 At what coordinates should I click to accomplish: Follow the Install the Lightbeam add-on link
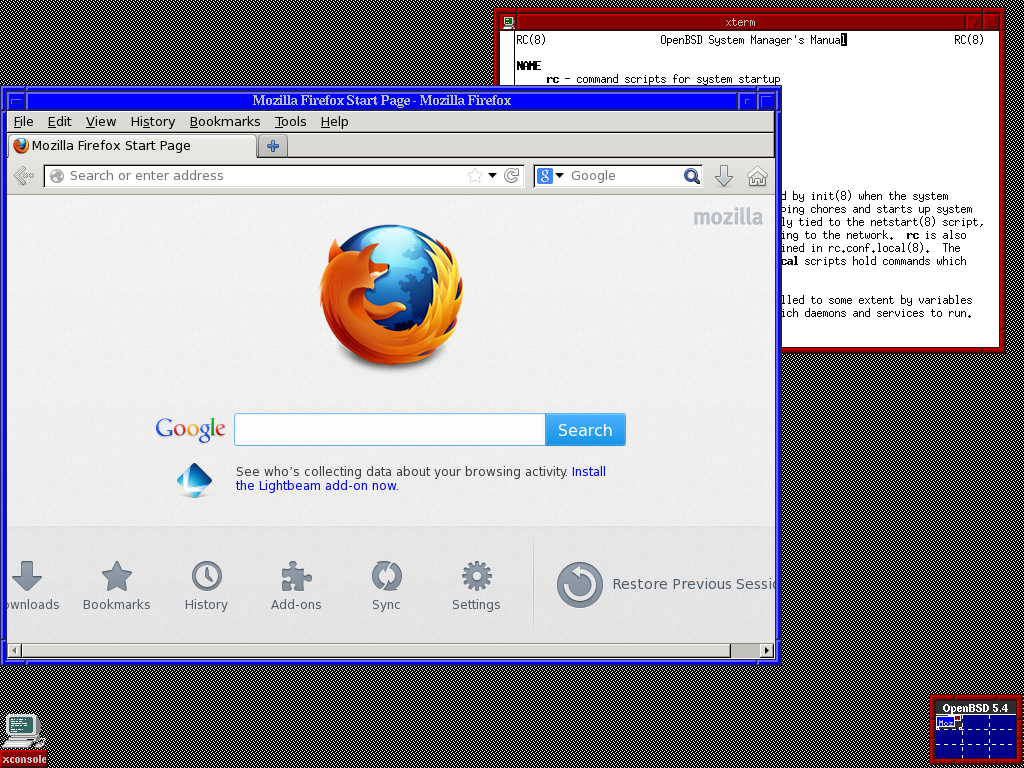pos(421,479)
